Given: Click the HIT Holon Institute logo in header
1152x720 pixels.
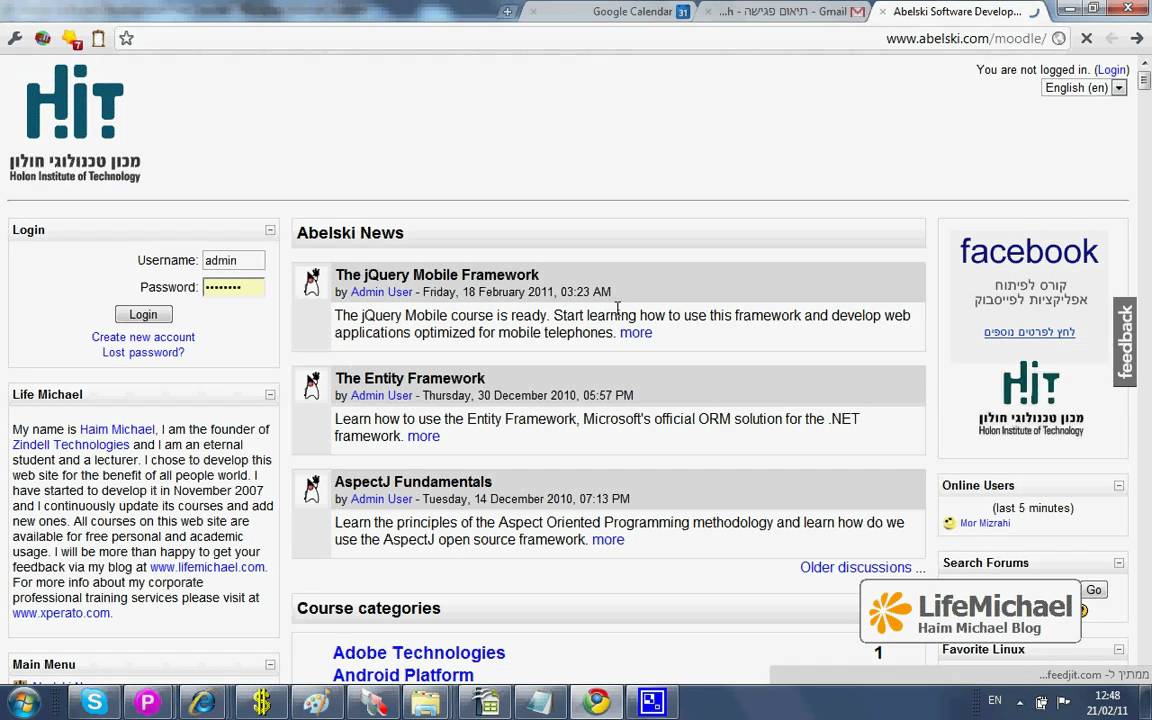Looking at the screenshot, I should point(75,123).
